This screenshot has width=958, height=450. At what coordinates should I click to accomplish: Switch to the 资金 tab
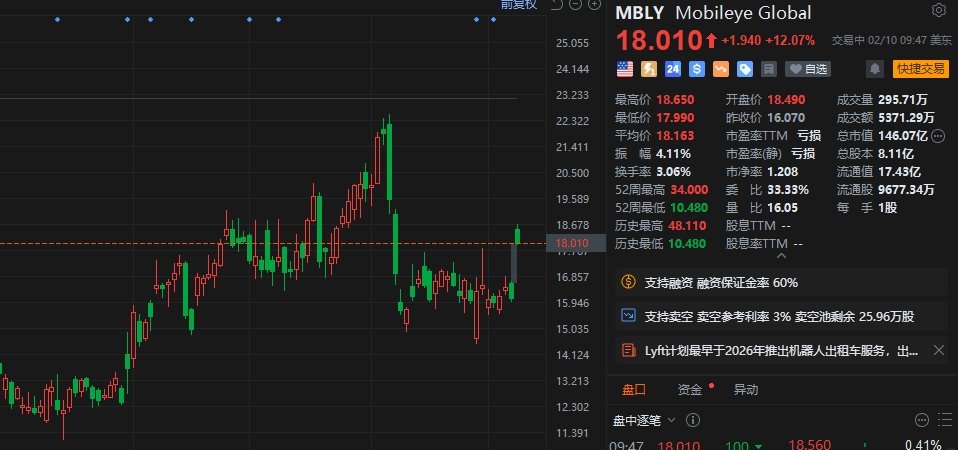tap(689, 390)
